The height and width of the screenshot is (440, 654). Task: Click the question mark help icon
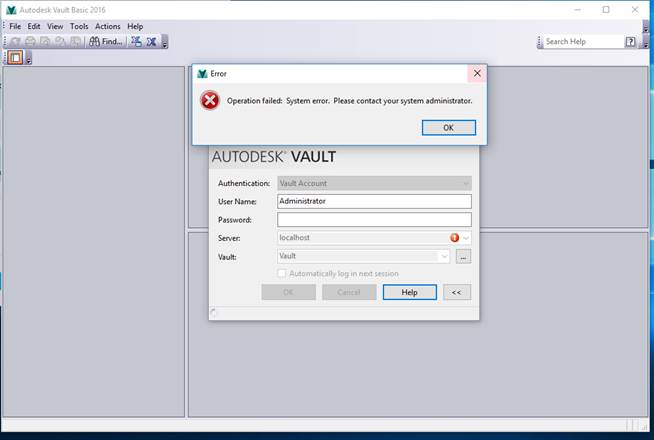[x=630, y=41]
